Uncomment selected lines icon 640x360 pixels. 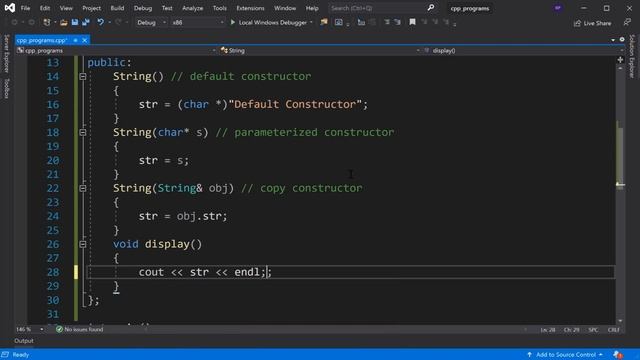click(397, 22)
